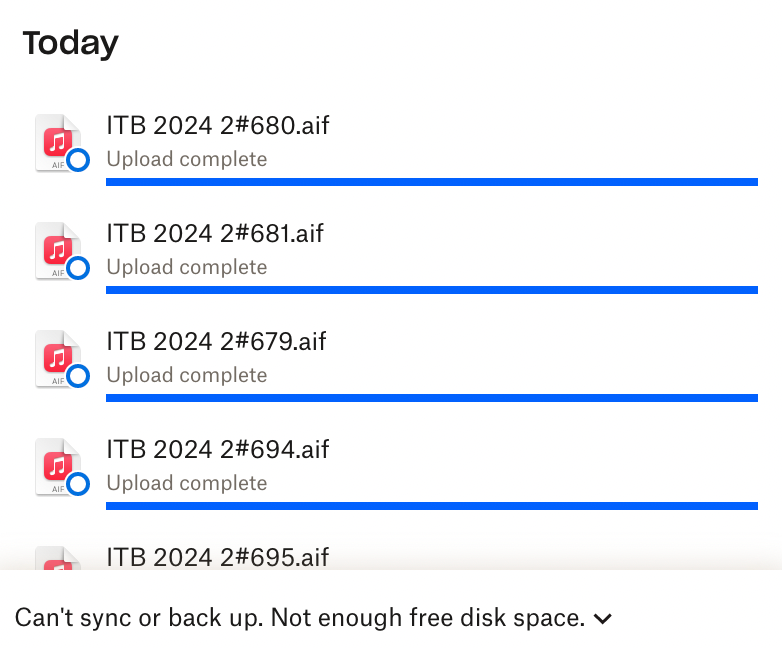Screen dimensions: 782x648
Task: Click the blue sync badge on the 2#681 file
Action: click(78, 268)
